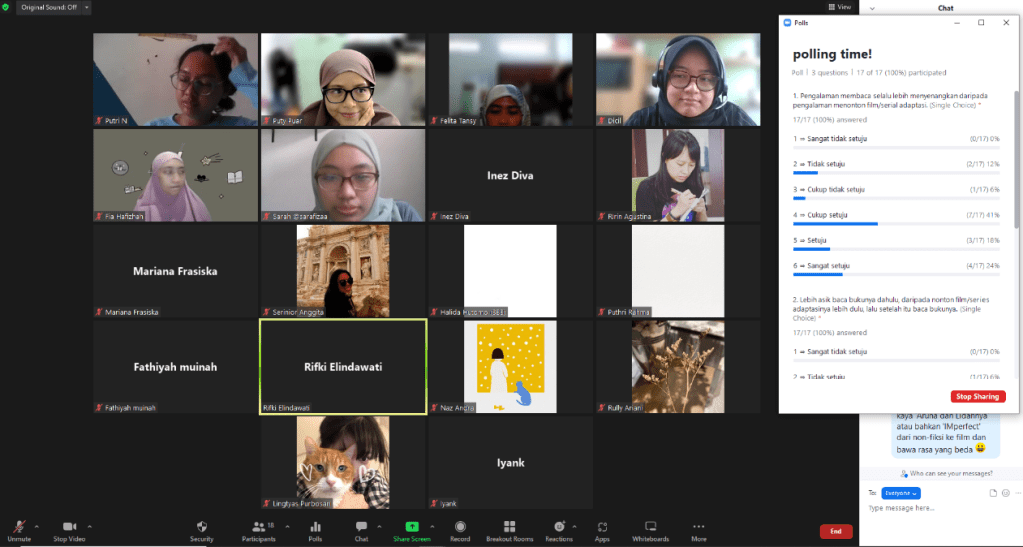Open the Apps icon
Screen dimensions: 1023x547
pyautogui.click(x=602, y=526)
